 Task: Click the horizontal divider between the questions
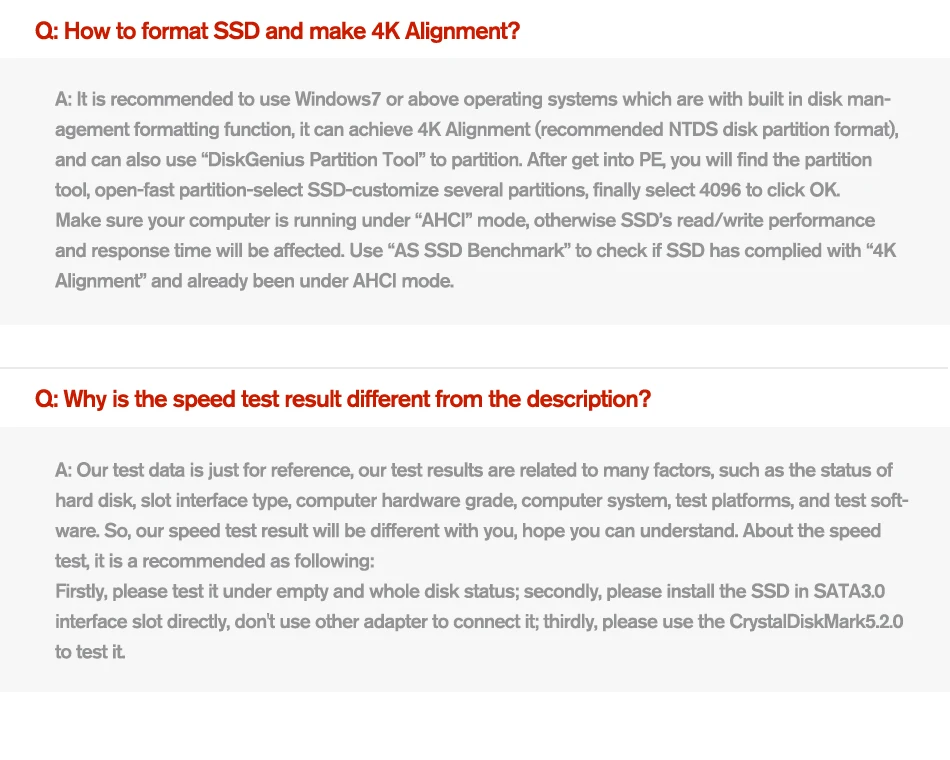[475, 367]
